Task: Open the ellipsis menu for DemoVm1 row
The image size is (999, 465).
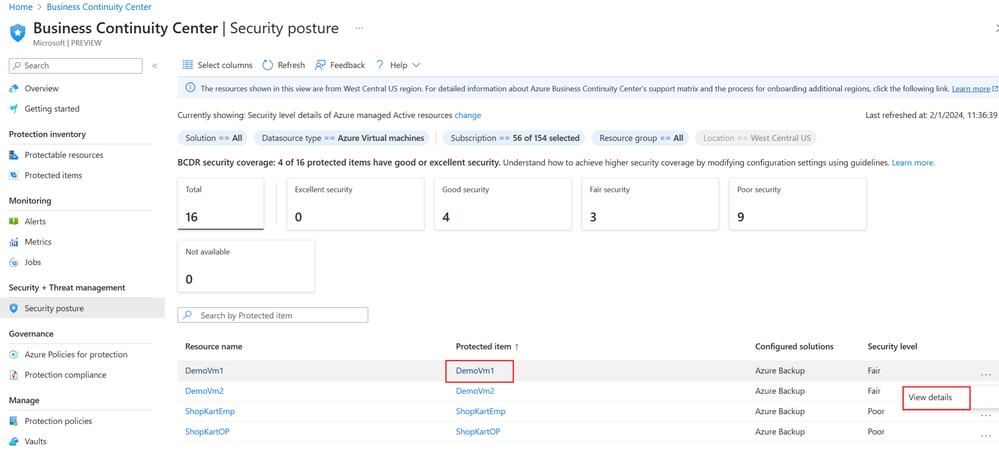Action: [x=986, y=374]
